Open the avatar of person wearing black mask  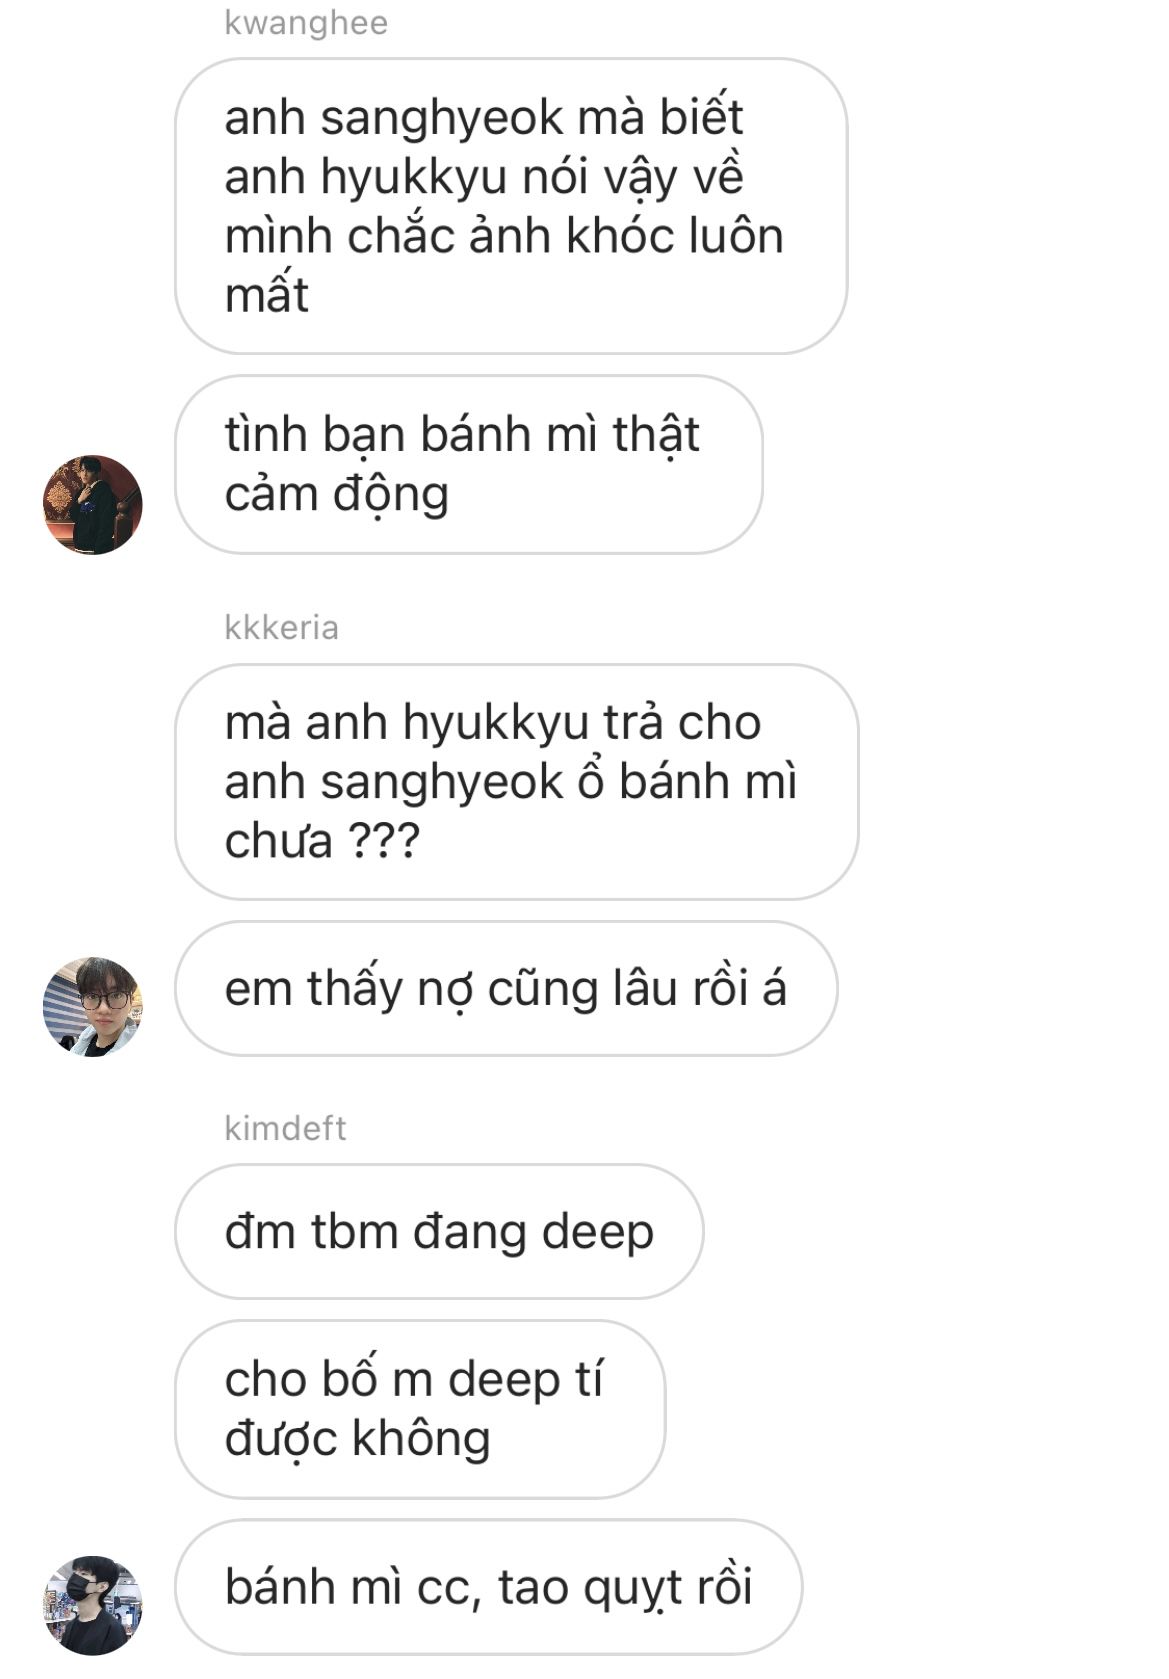coord(92,1604)
